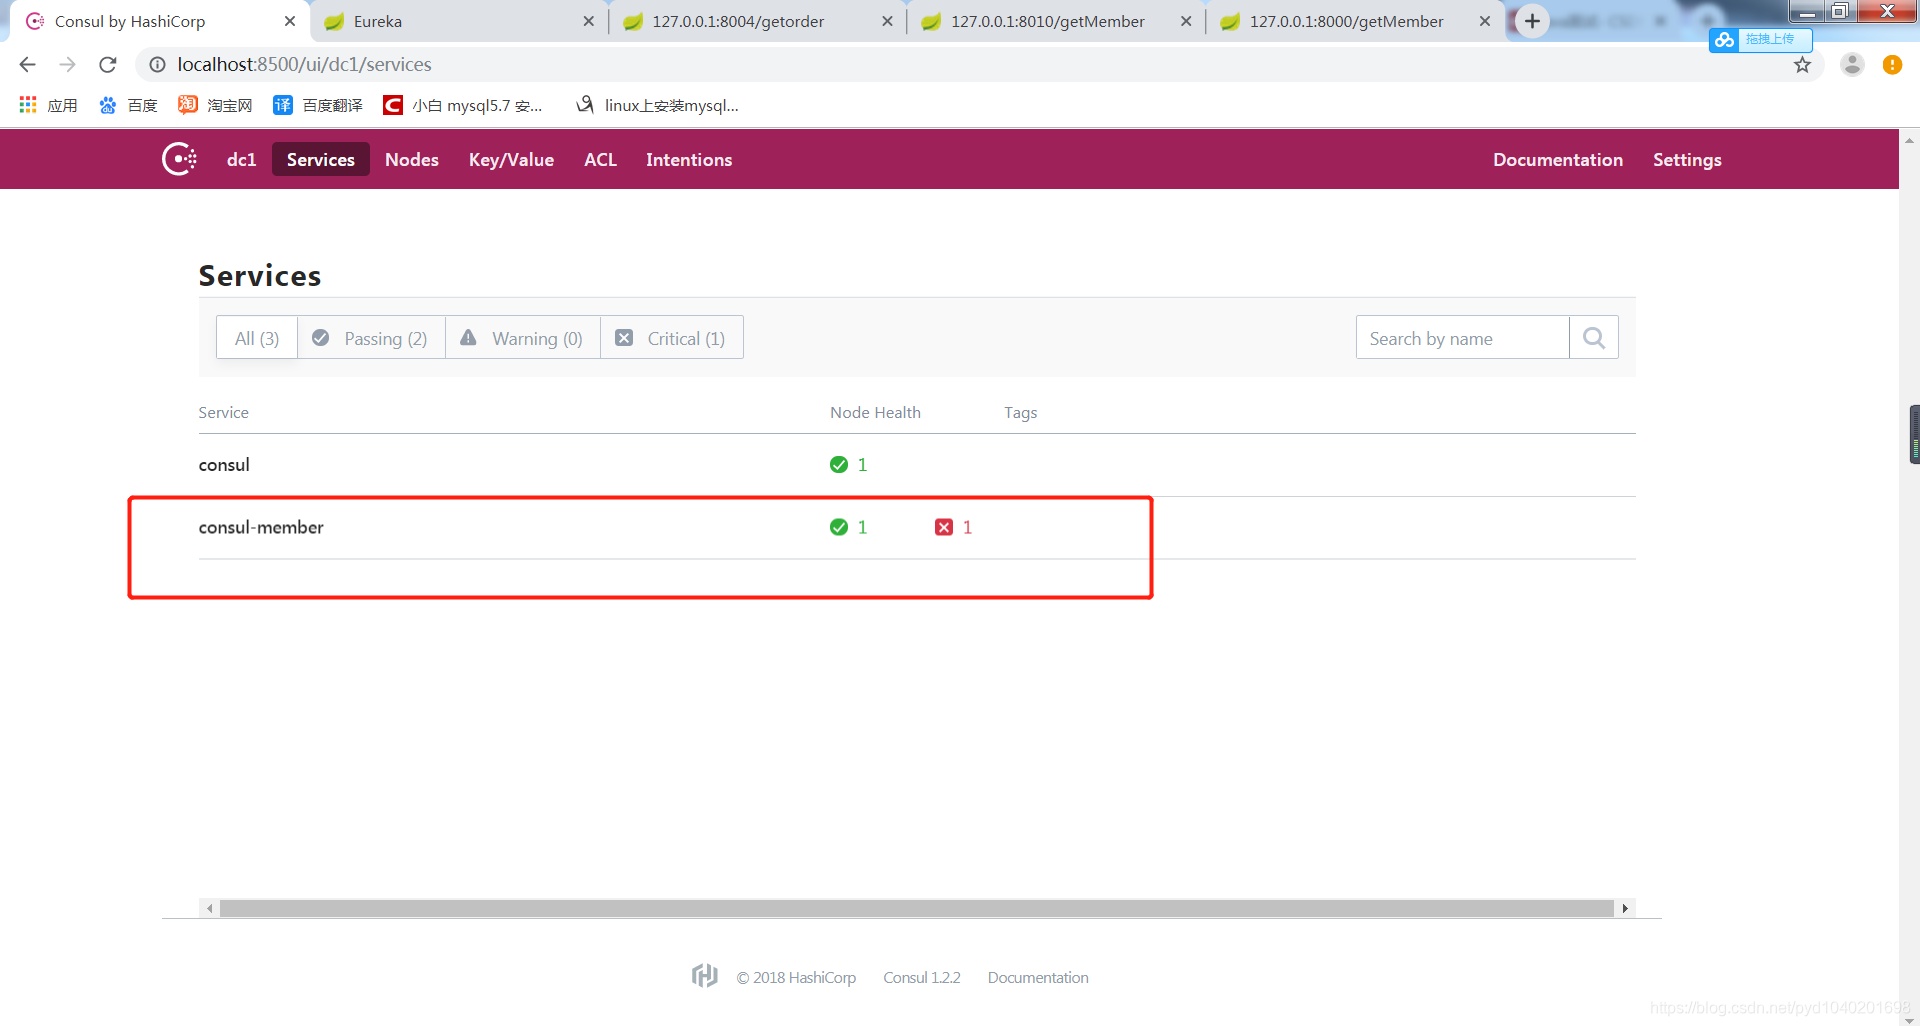Click the HashiCorp footer logo
1920x1026 pixels.
(x=705, y=976)
